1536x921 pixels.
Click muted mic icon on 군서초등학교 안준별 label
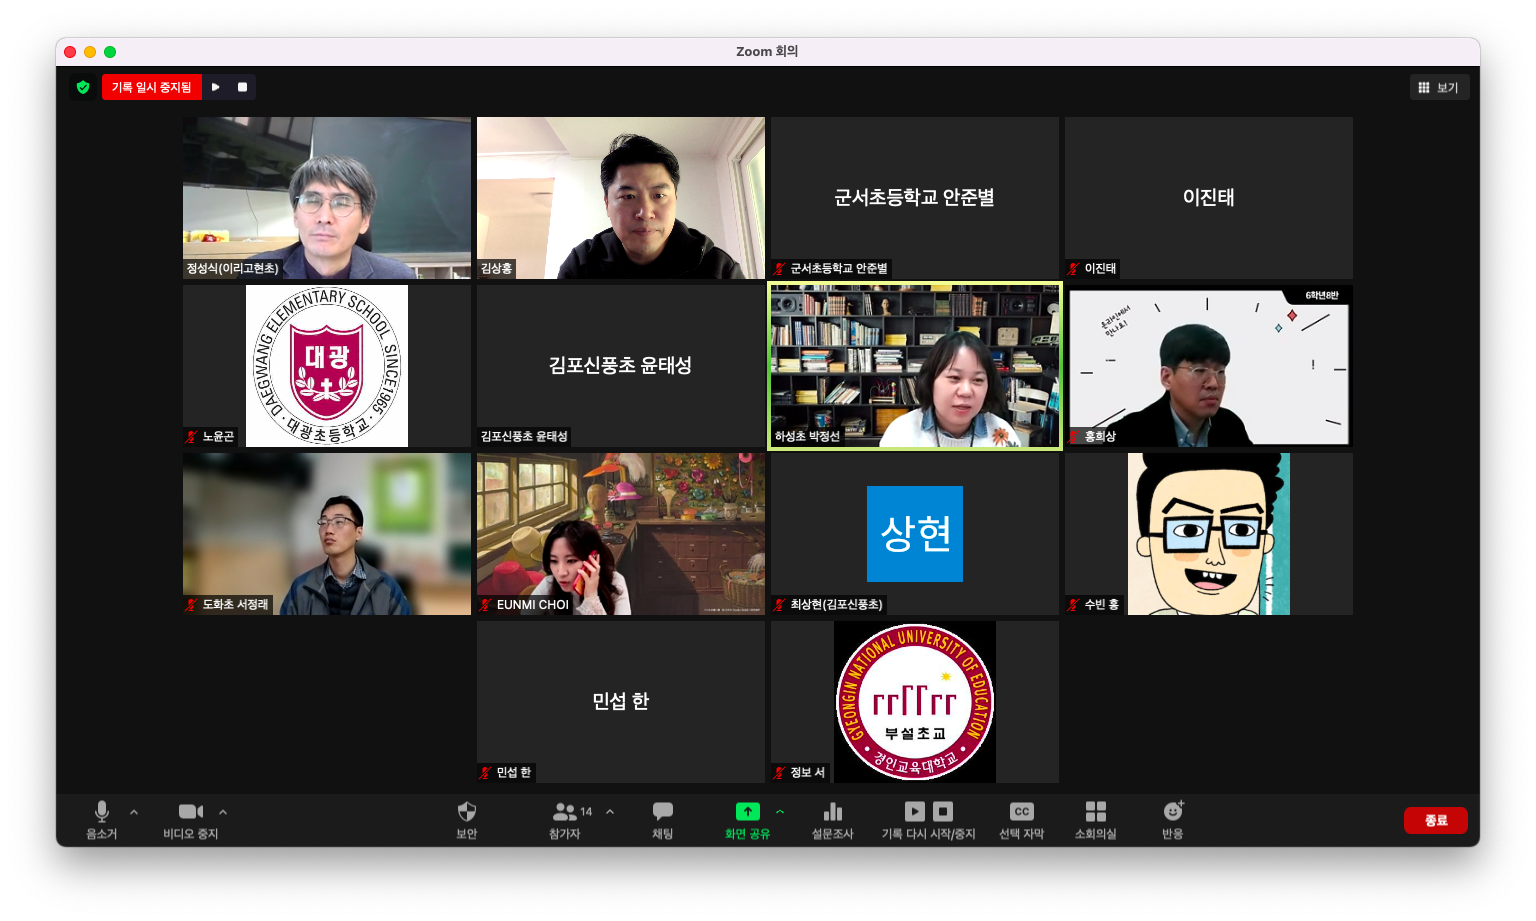780,268
